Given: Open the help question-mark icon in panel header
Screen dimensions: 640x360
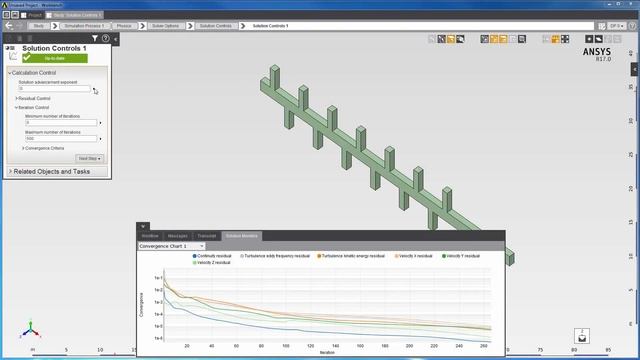Looking at the screenshot, I should pos(106,38).
